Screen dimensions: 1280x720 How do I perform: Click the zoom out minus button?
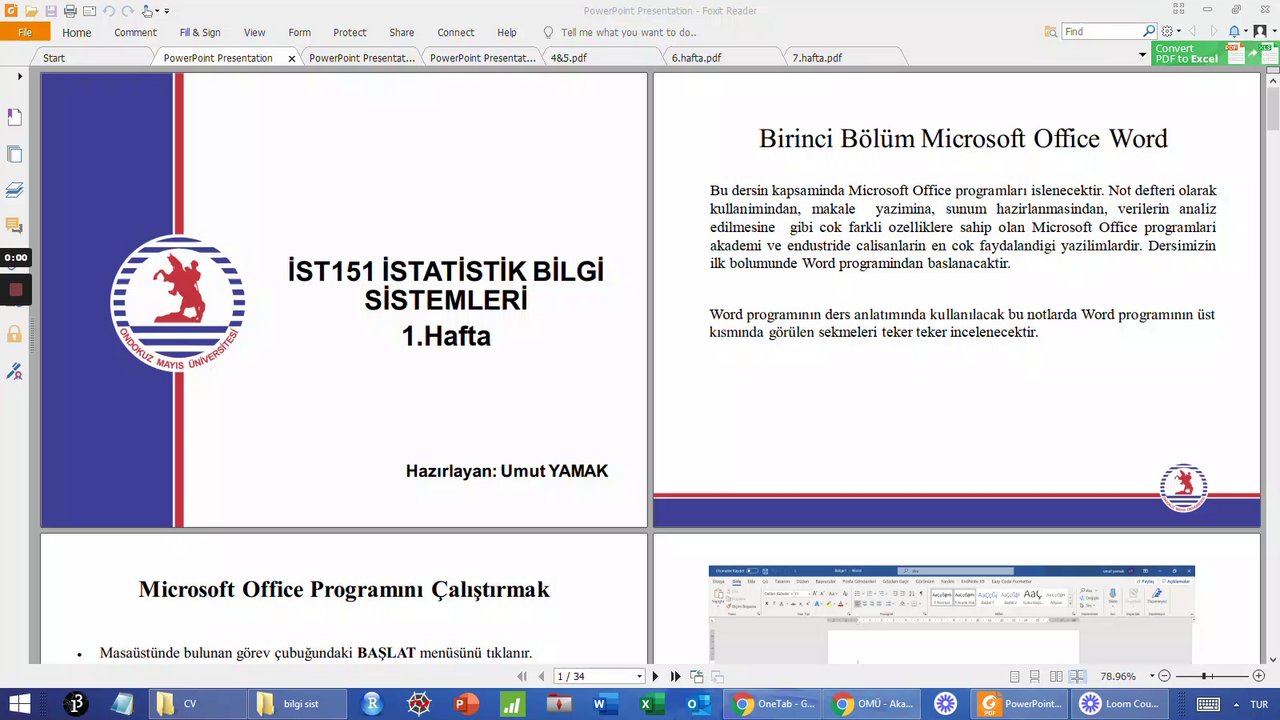coord(1165,677)
